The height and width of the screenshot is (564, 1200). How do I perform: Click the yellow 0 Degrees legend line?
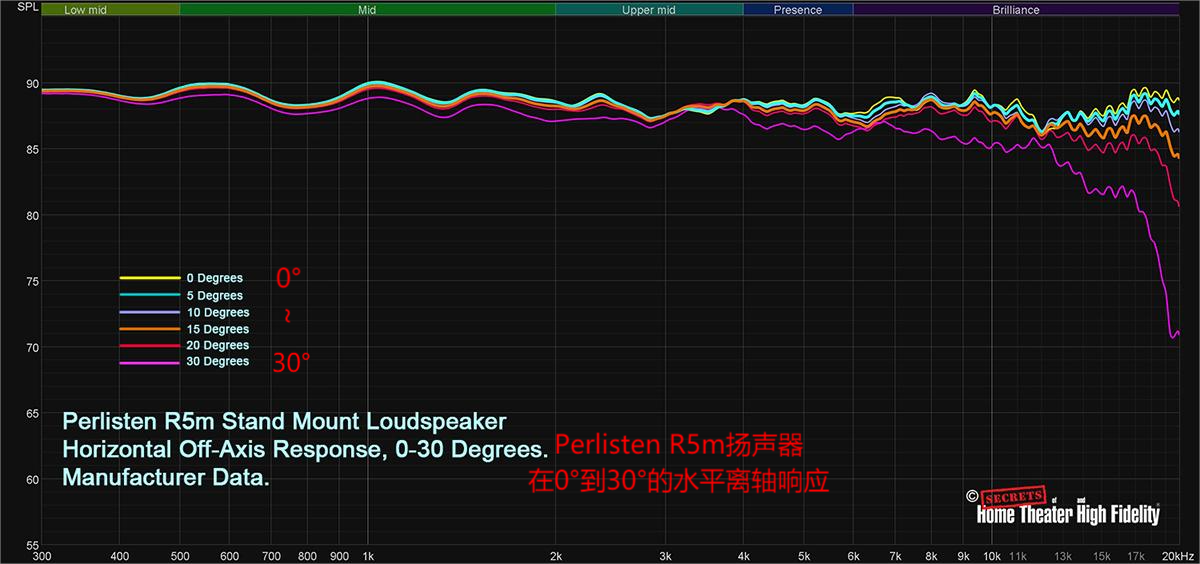point(149,279)
